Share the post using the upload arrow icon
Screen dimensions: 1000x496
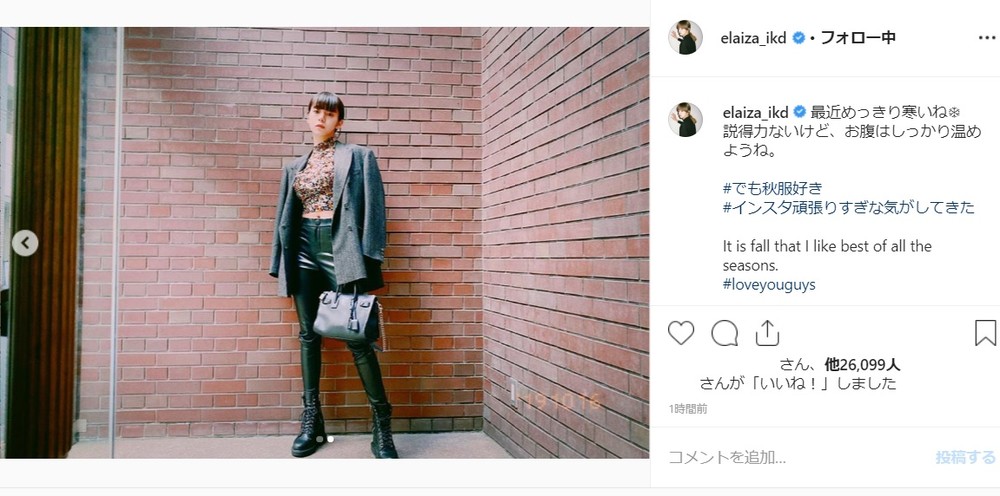[767, 333]
